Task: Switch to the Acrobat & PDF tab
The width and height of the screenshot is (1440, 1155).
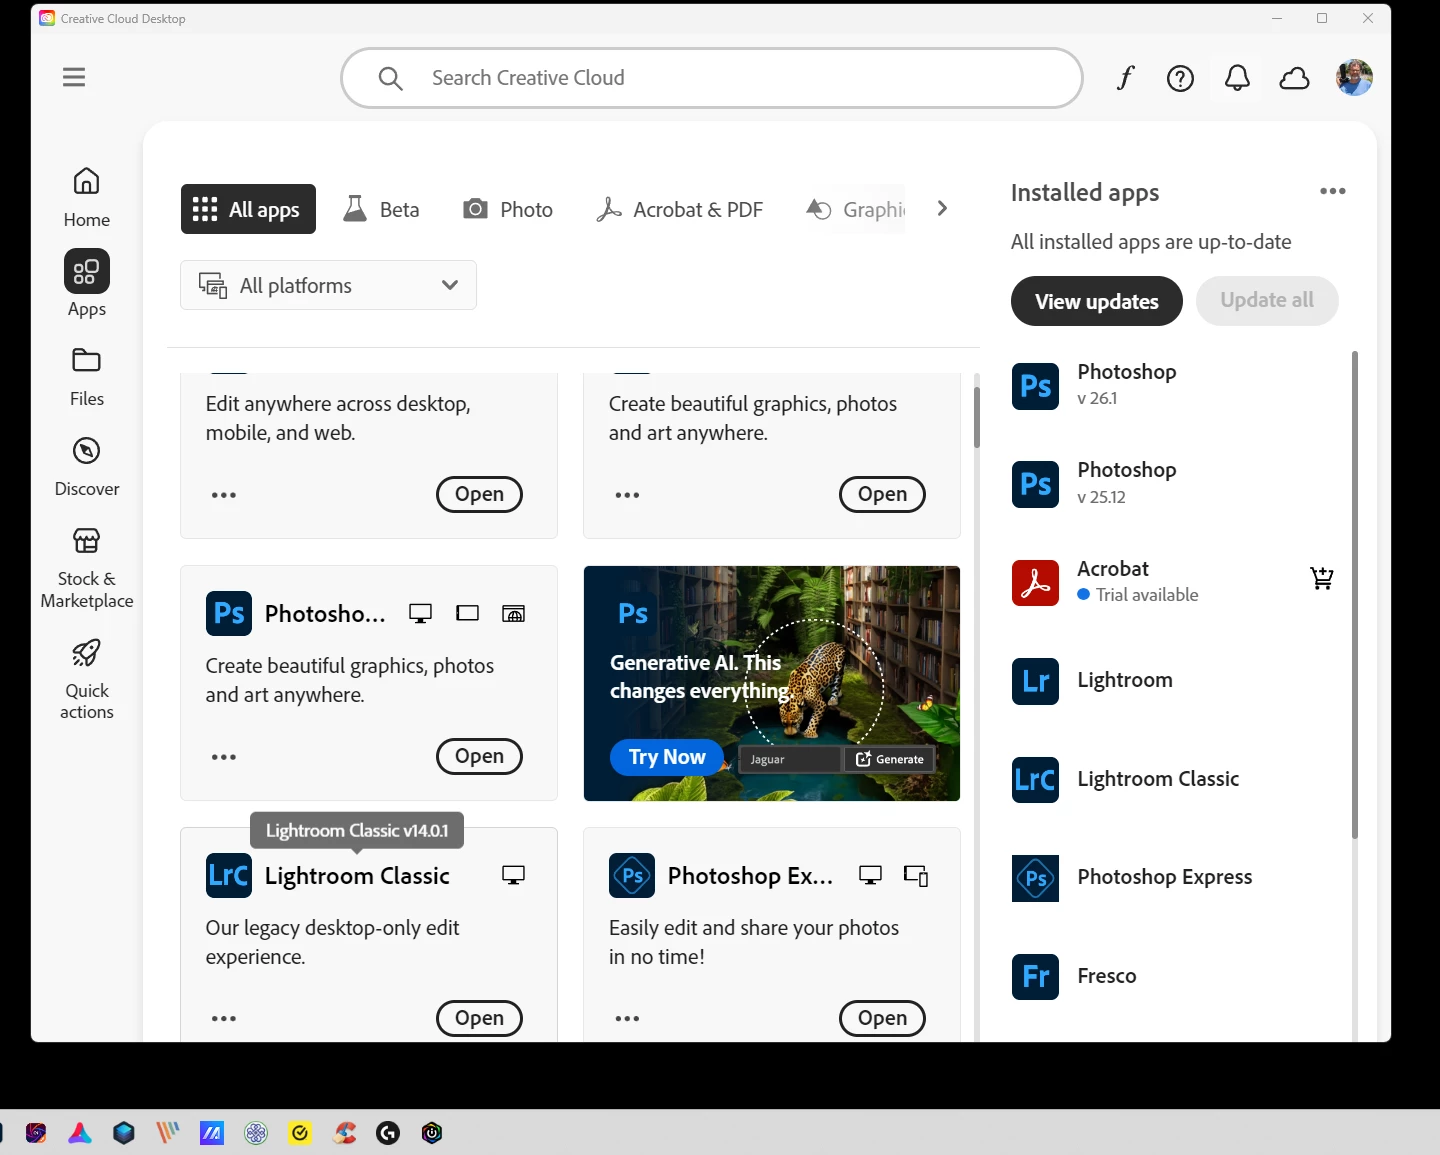Action: pos(680,209)
